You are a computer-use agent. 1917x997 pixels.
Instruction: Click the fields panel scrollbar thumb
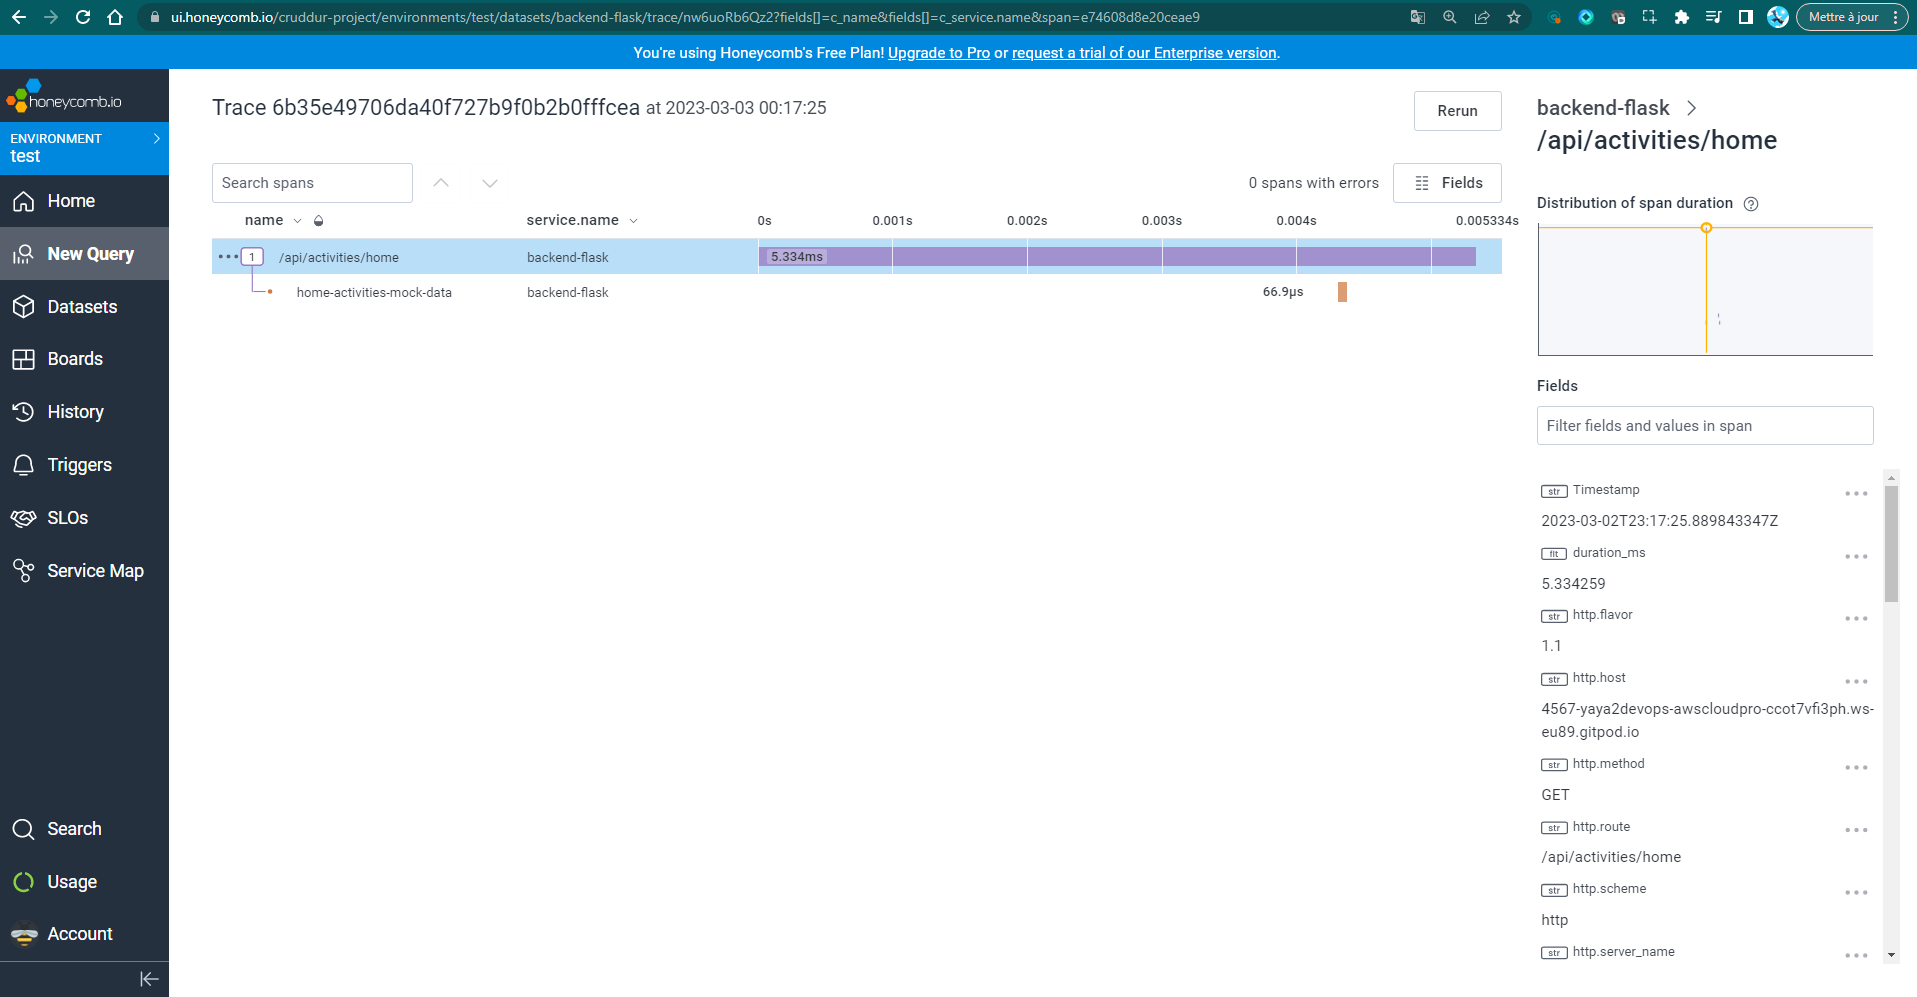(1891, 544)
